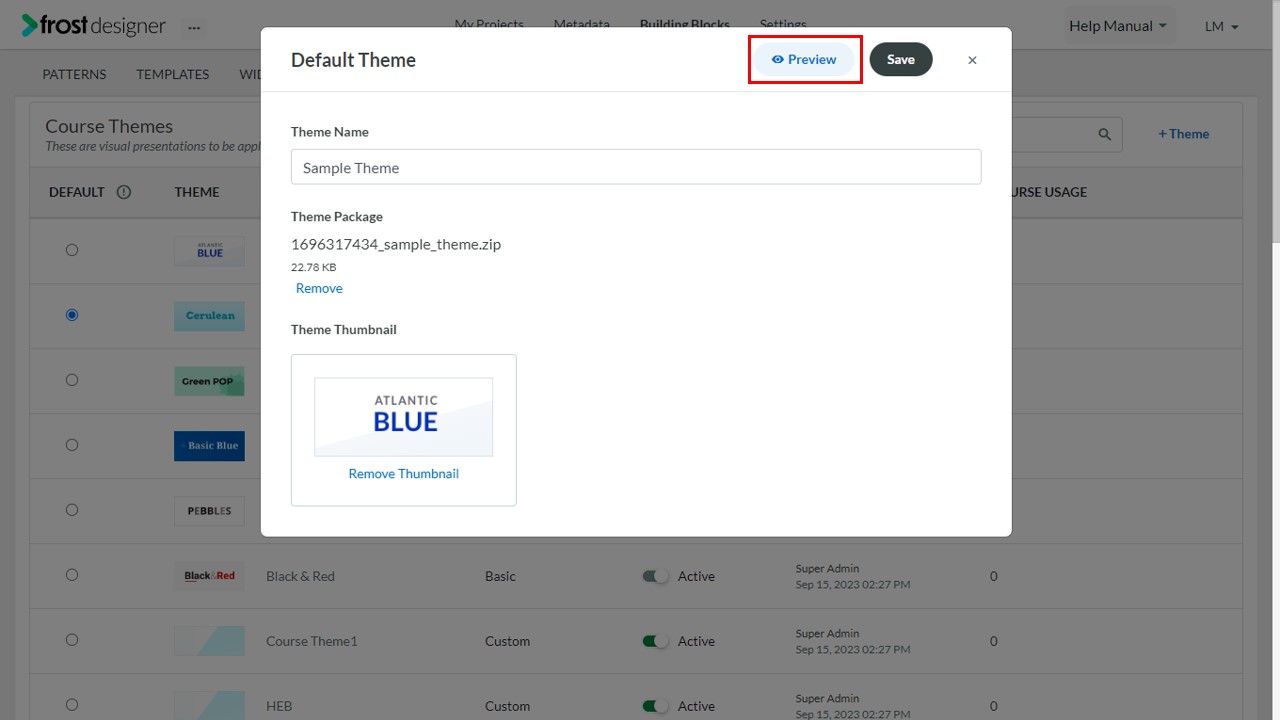This screenshot has width=1280, height=720.
Task: Click the file name 1696317434_sample_theme.zip
Action: click(396, 244)
